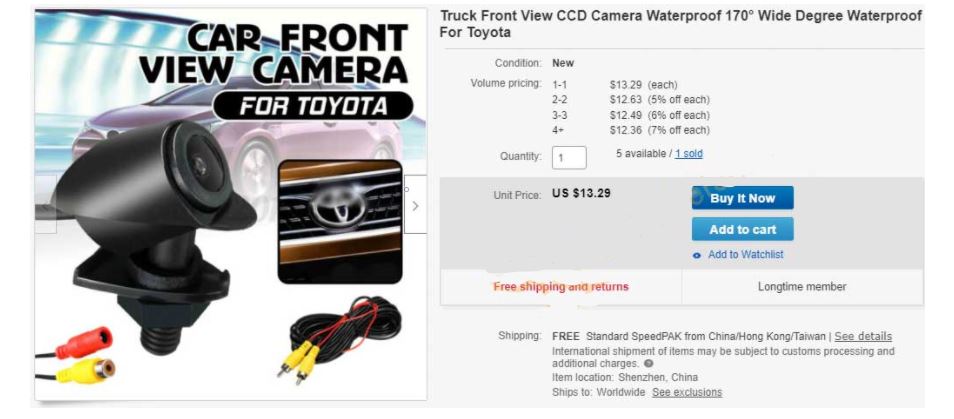Viewport: 954px width, 419px height.
Task: Click the 'Longtime member' banner
Action: [802, 286]
